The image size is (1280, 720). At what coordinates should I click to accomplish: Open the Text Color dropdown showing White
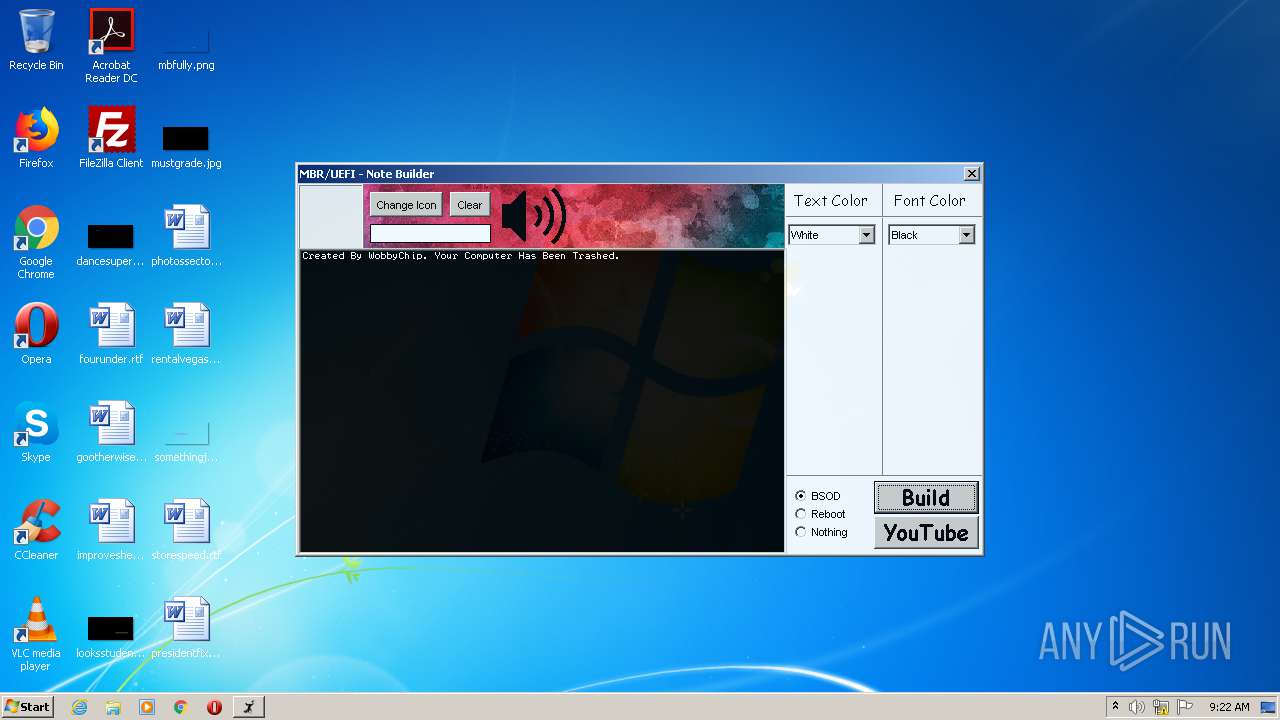click(832, 235)
